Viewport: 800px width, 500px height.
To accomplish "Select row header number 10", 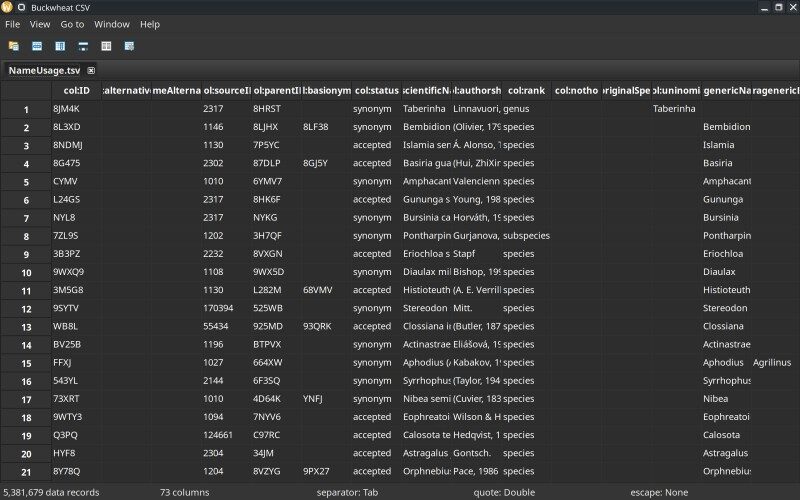I will (x=26, y=272).
